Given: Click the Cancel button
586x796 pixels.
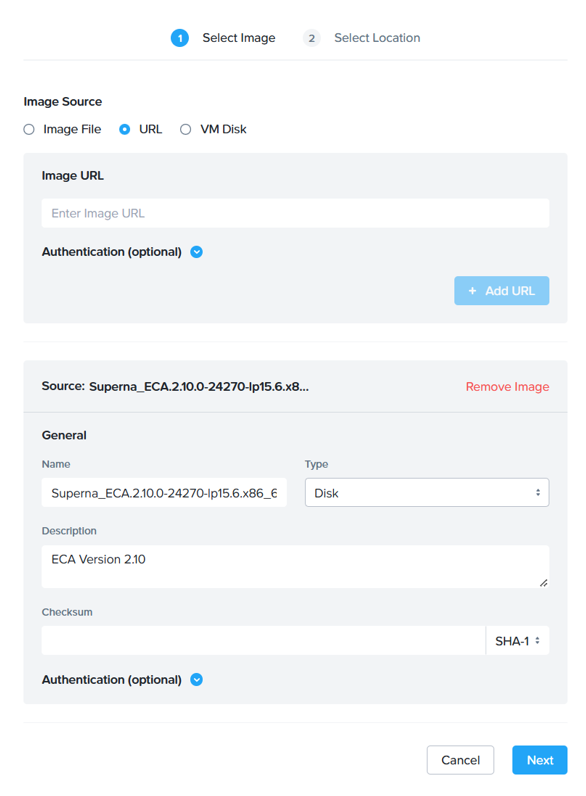Looking at the screenshot, I should (x=461, y=760).
